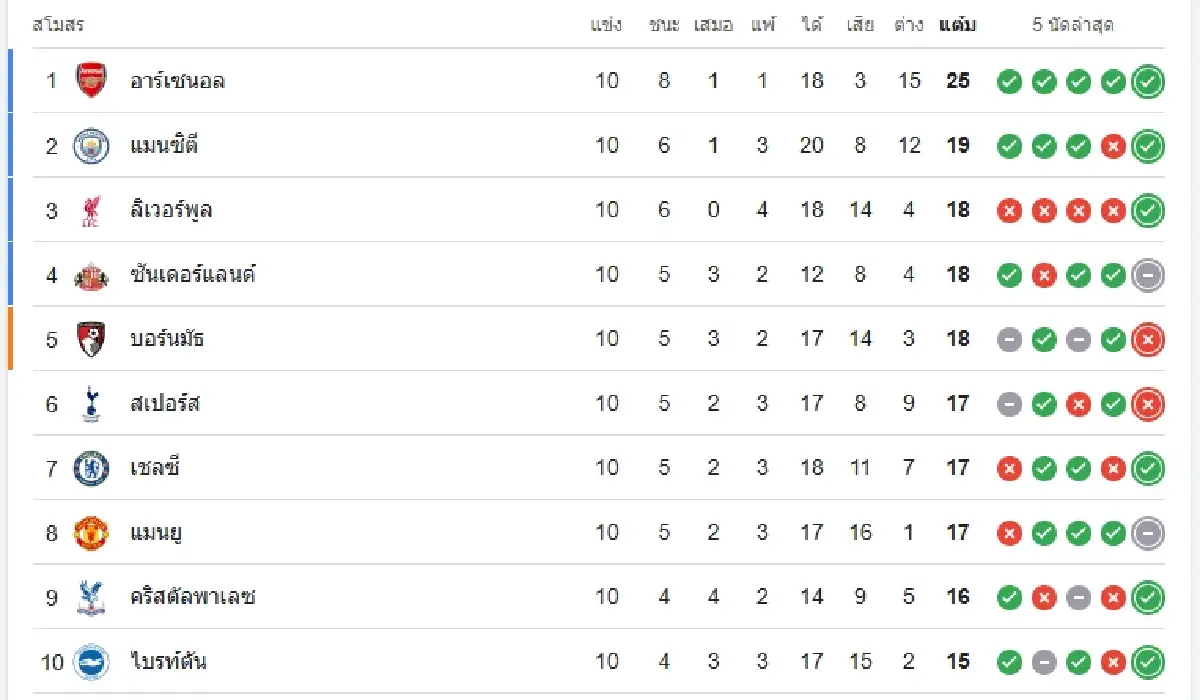Click the Tottenham Spurs club crest
The image size is (1200, 700).
(x=91, y=404)
